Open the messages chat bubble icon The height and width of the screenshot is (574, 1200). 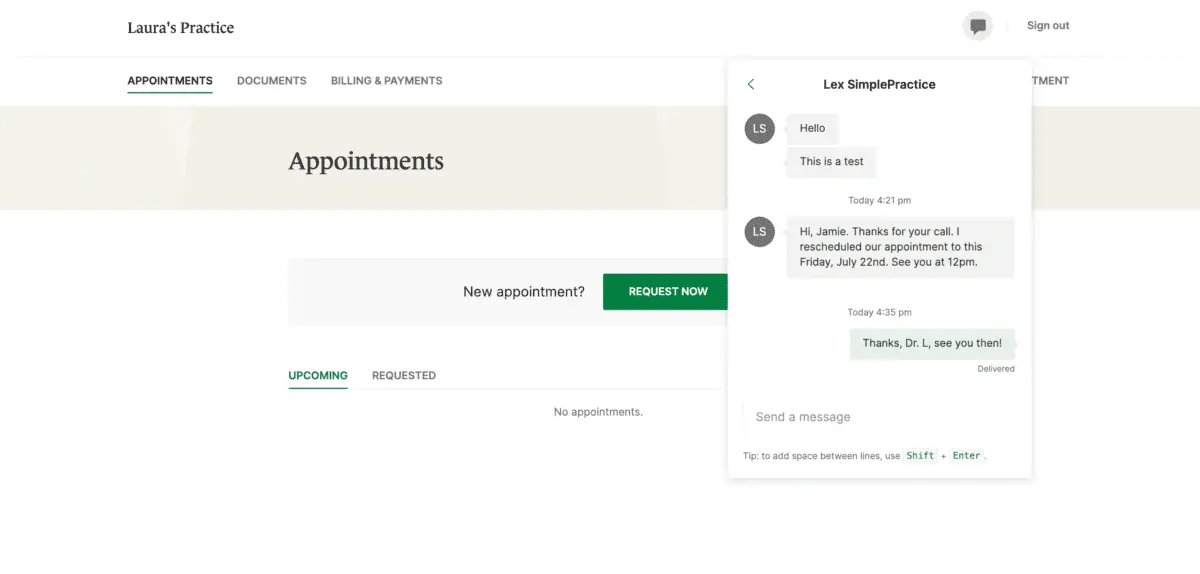978,26
